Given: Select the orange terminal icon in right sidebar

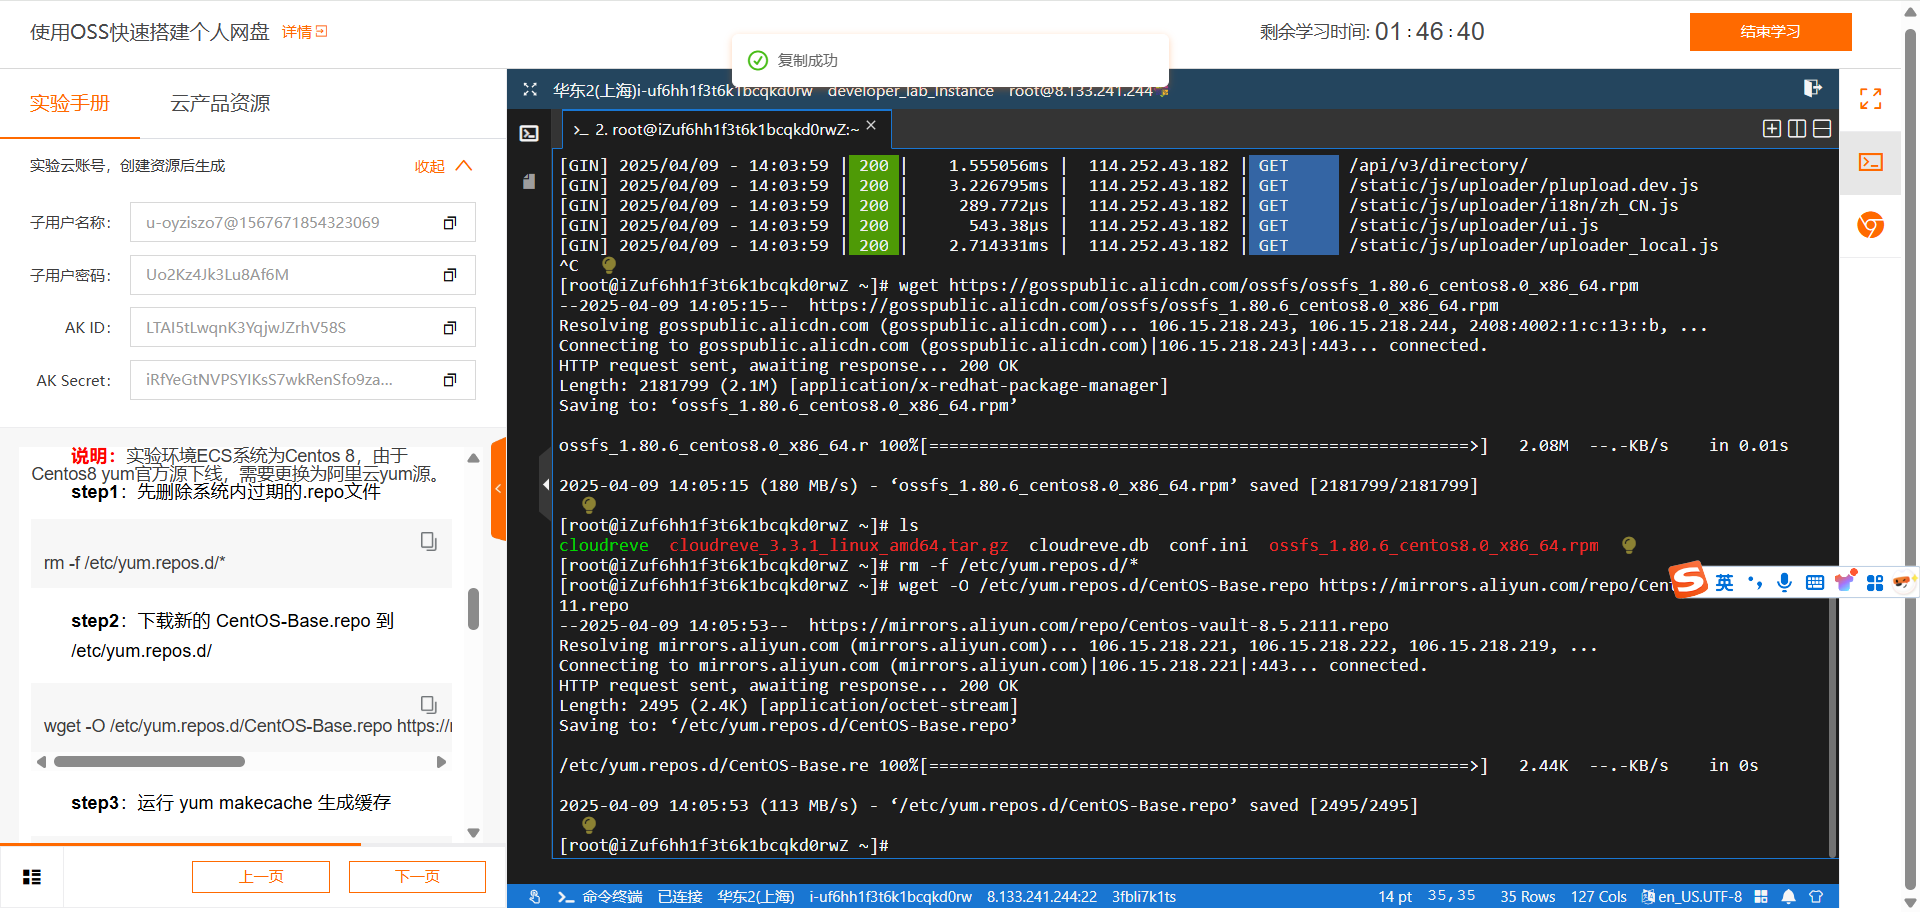Looking at the screenshot, I should [1870, 162].
